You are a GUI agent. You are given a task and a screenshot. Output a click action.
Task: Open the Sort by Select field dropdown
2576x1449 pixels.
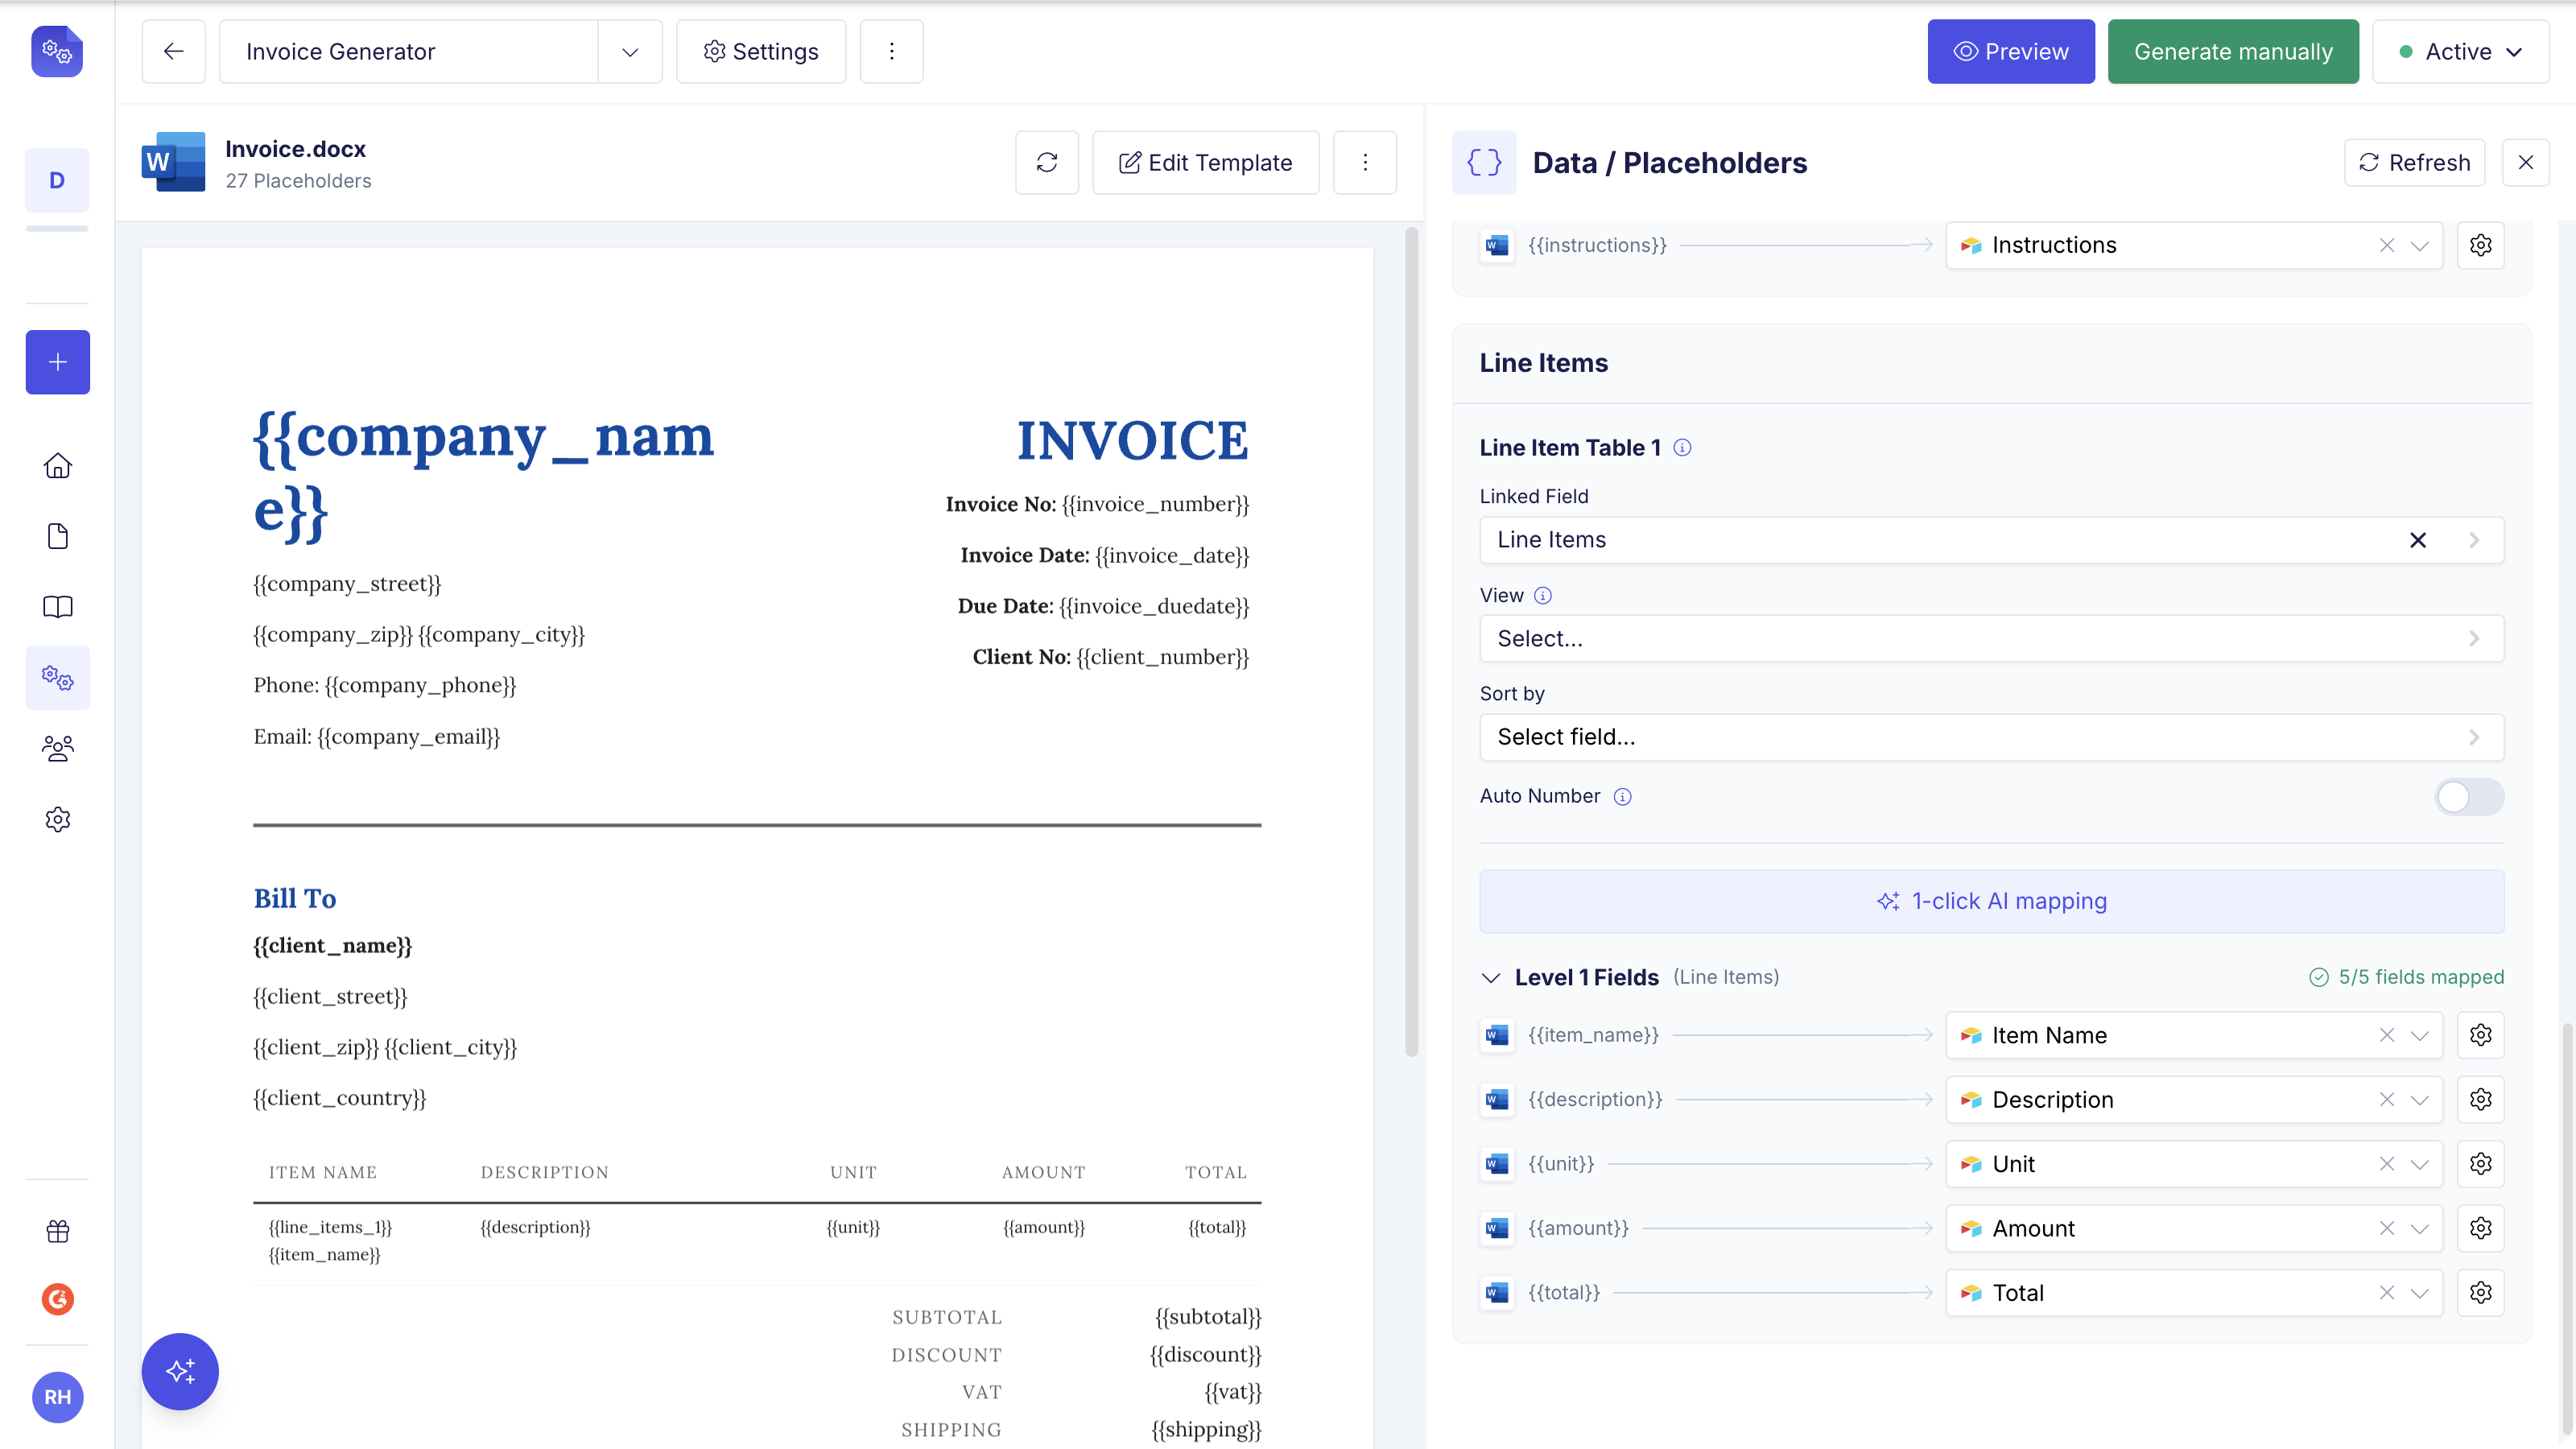1991,737
